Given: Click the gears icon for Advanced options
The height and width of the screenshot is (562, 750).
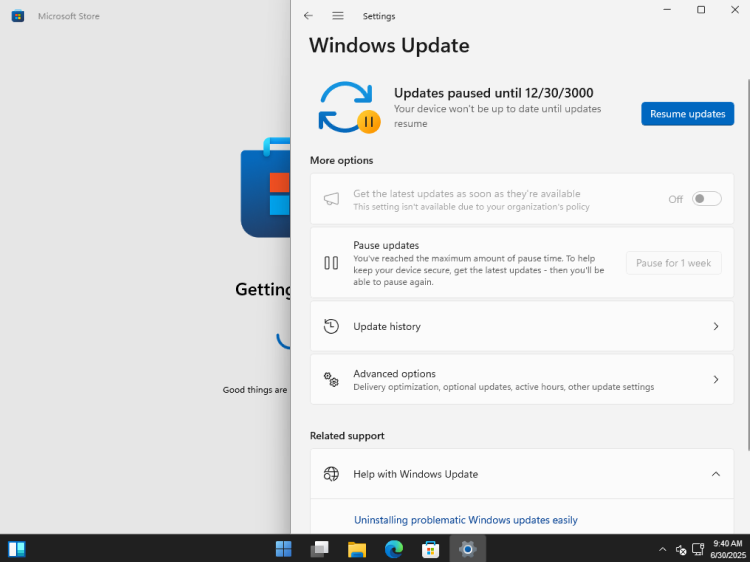Looking at the screenshot, I should pyautogui.click(x=331, y=379).
